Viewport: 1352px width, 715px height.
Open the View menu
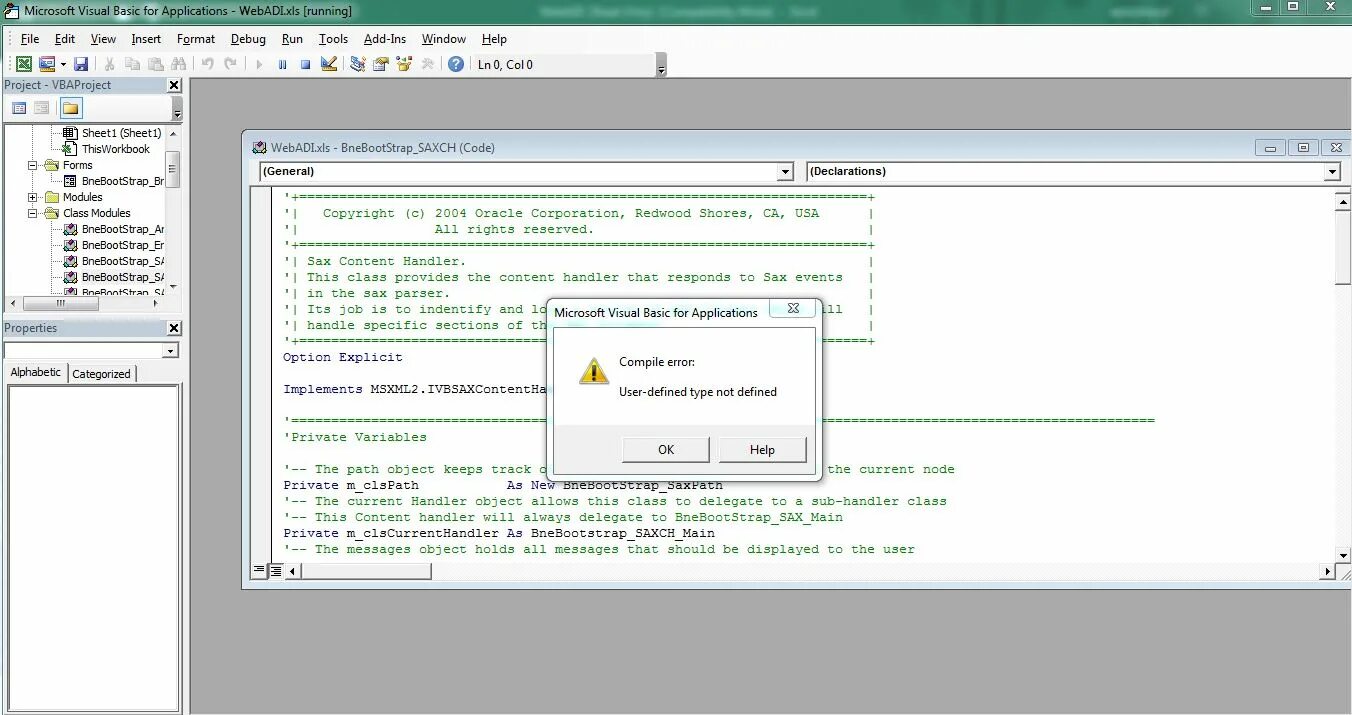click(x=103, y=39)
